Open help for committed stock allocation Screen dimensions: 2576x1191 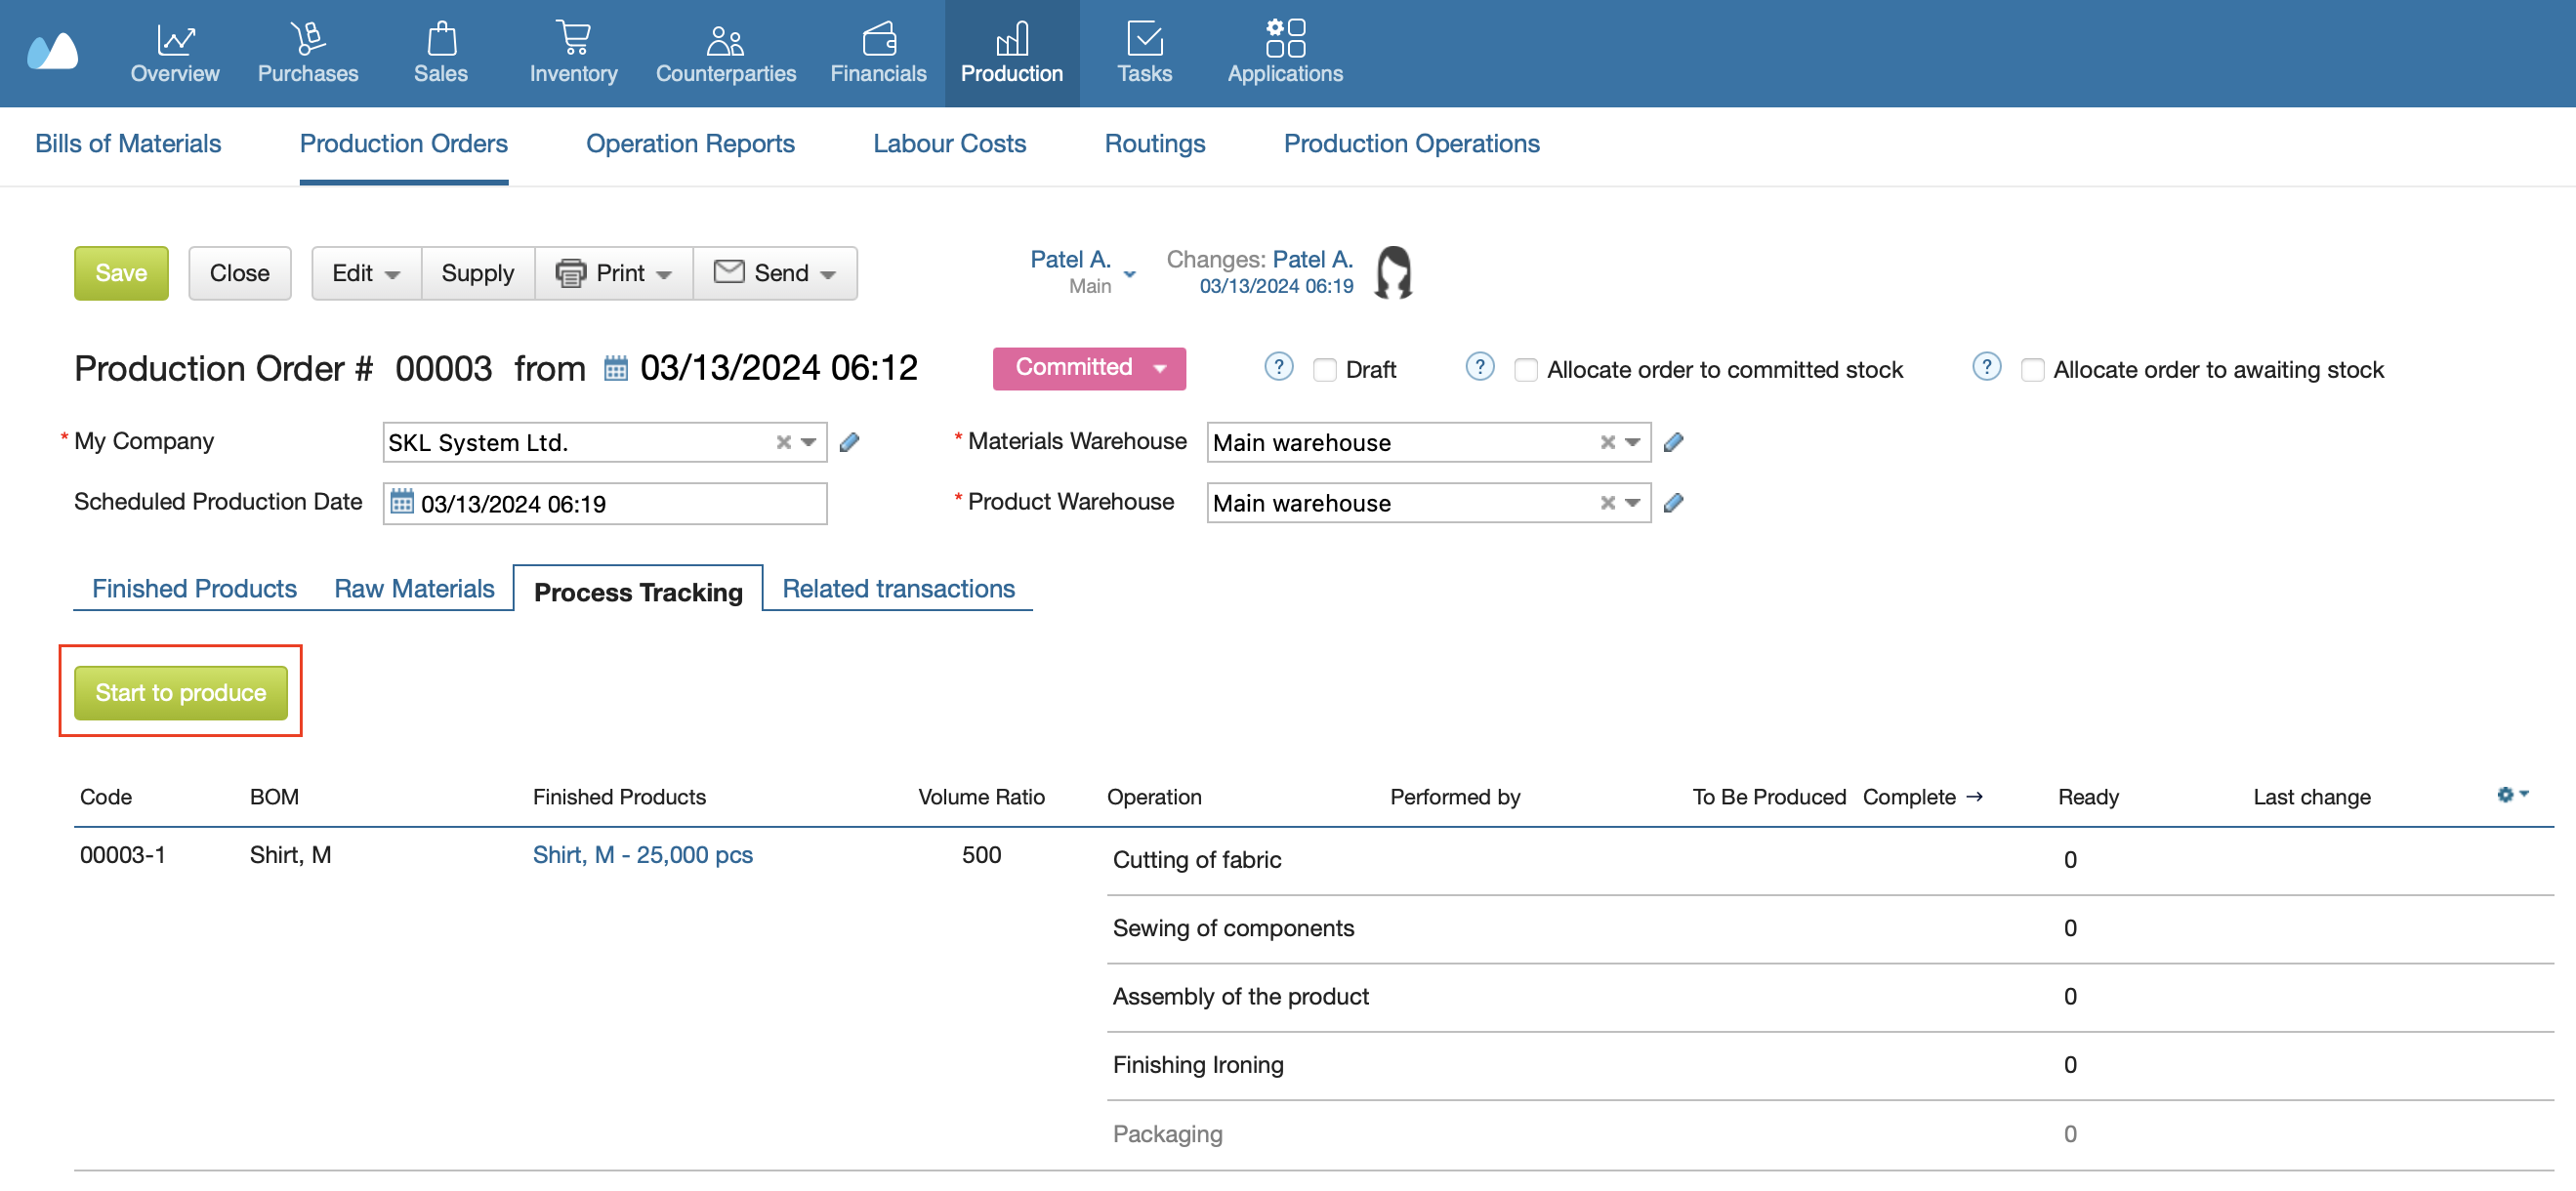pos(1480,367)
